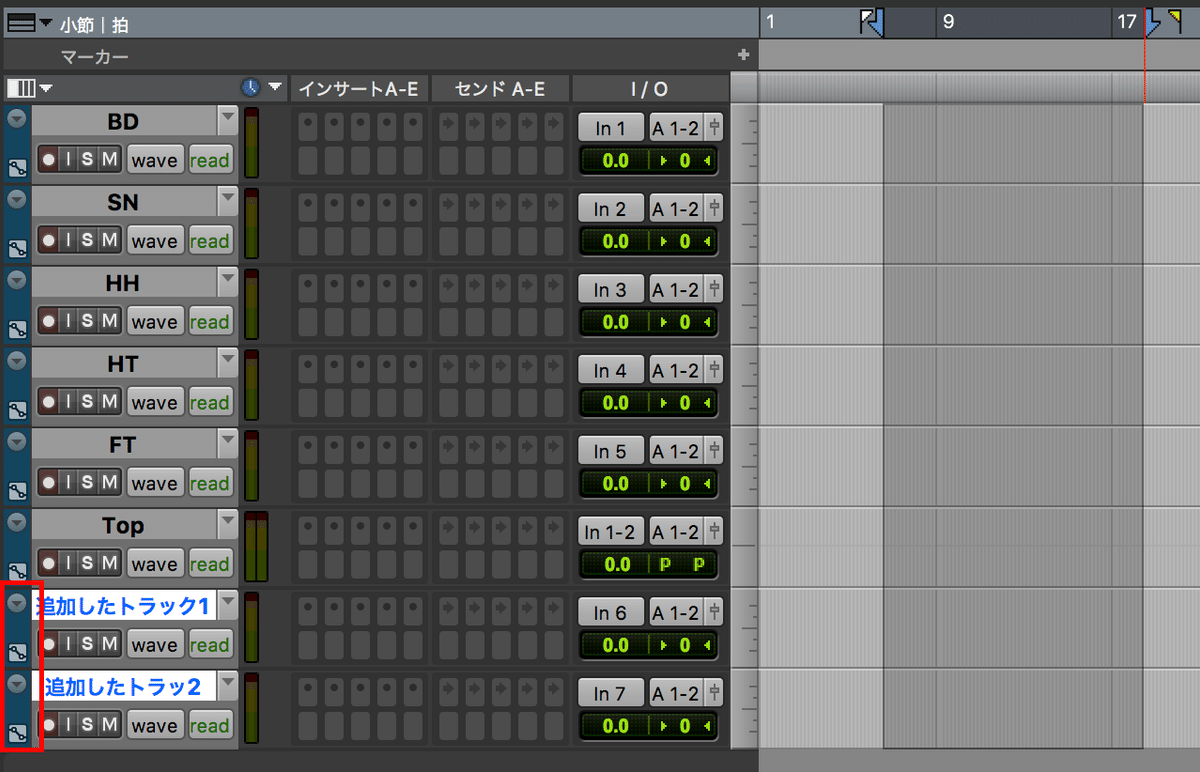The width and height of the screenshot is (1200, 772).
Task: Add a marker with plus icon
Action: pyautogui.click(x=743, y=55)
